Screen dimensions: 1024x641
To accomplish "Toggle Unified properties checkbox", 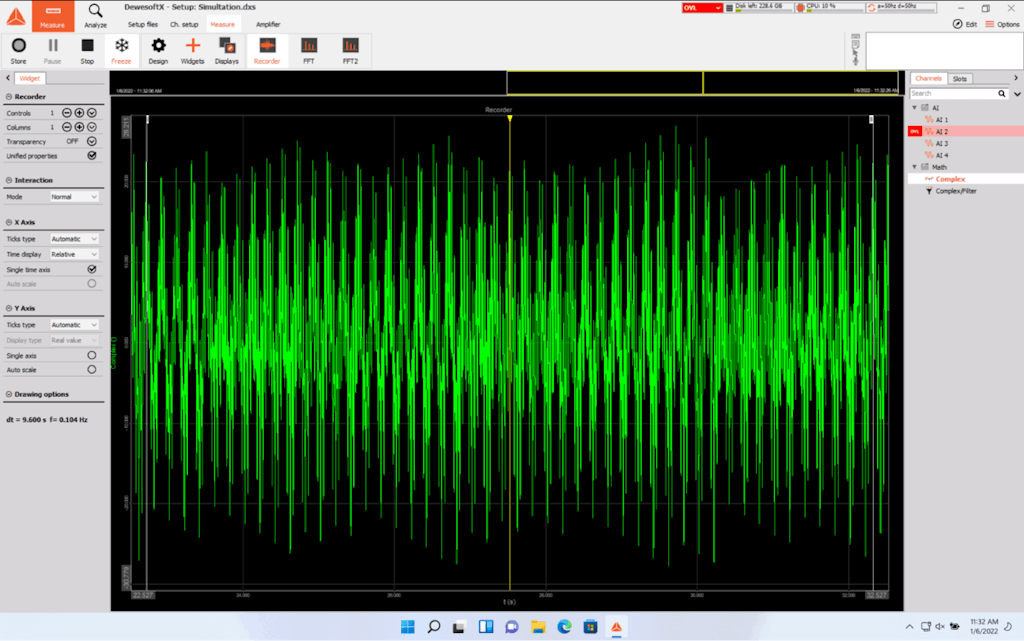I will coord(92,156).
